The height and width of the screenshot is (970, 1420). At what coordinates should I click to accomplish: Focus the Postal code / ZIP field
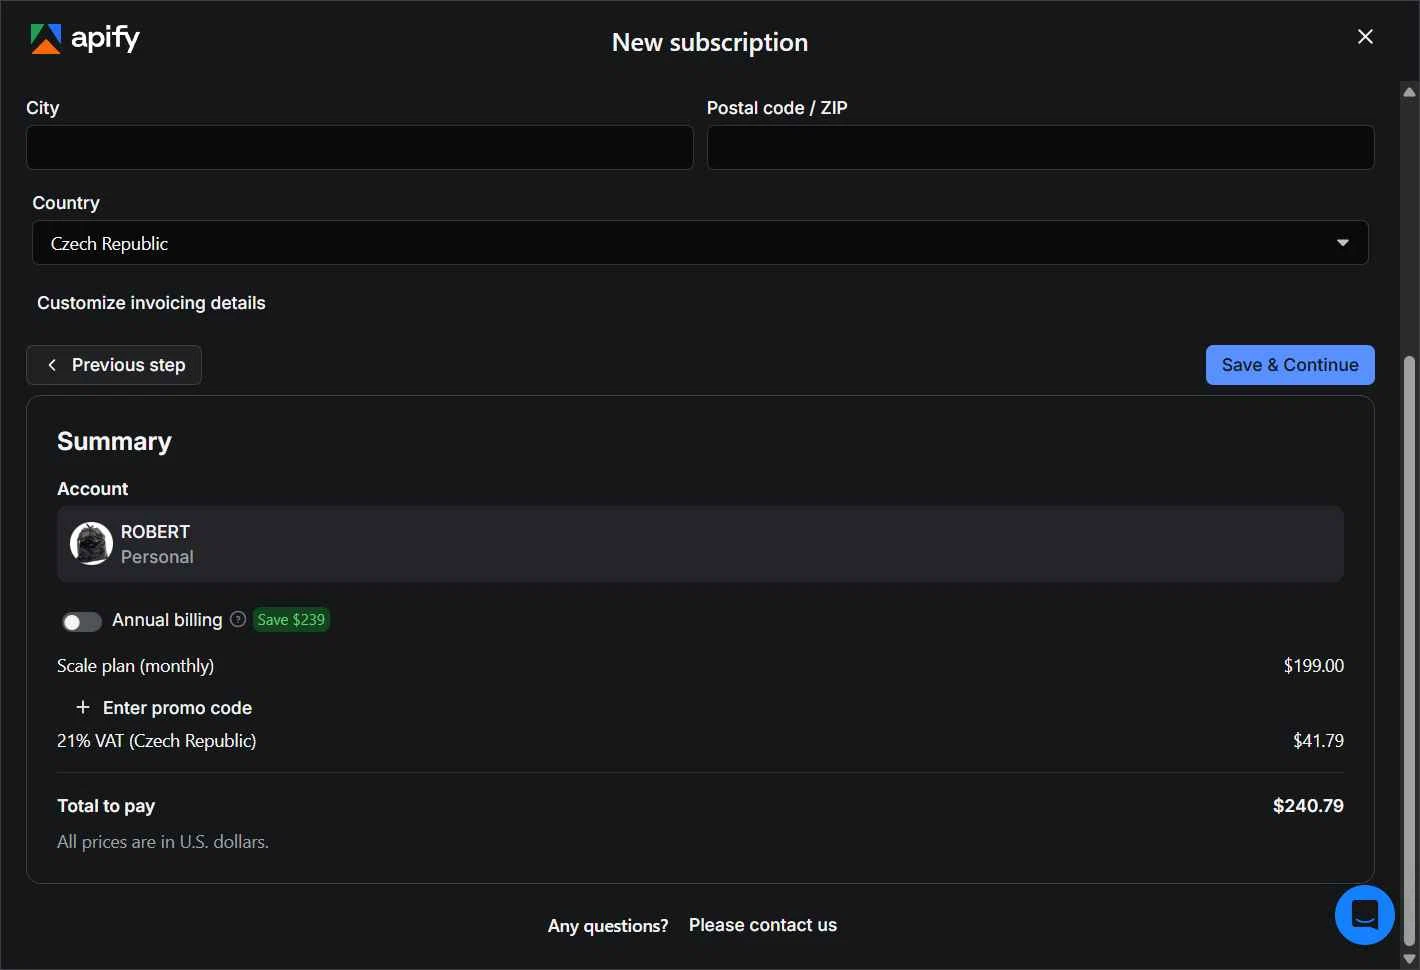coord(1040,147)
